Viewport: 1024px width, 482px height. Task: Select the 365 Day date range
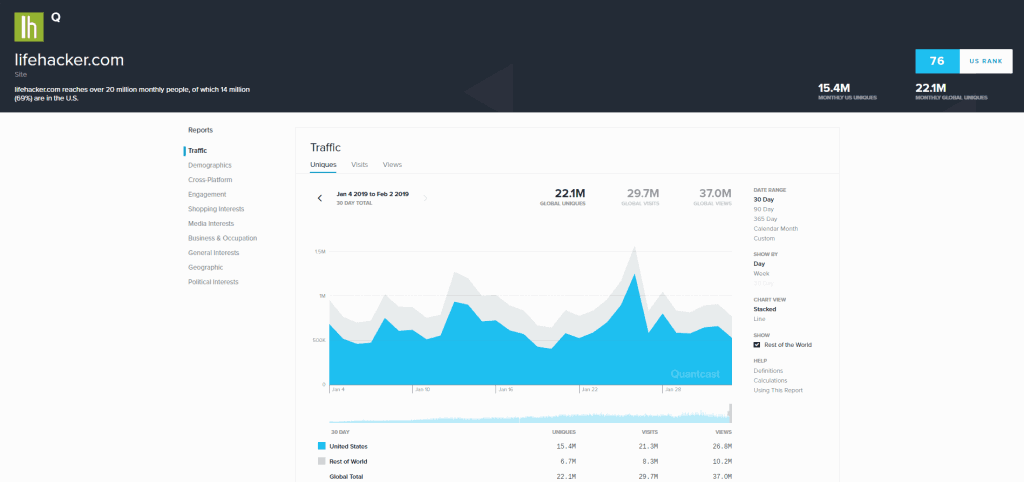click(x=765, y=219)
